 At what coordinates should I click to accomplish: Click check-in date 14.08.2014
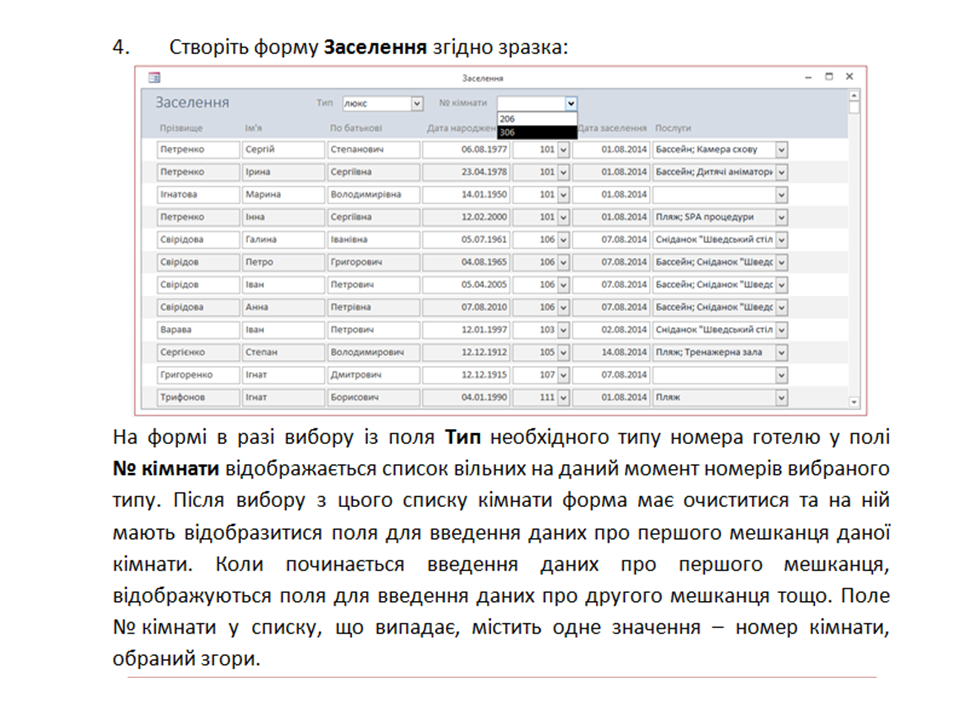click(x=611, y=353)
